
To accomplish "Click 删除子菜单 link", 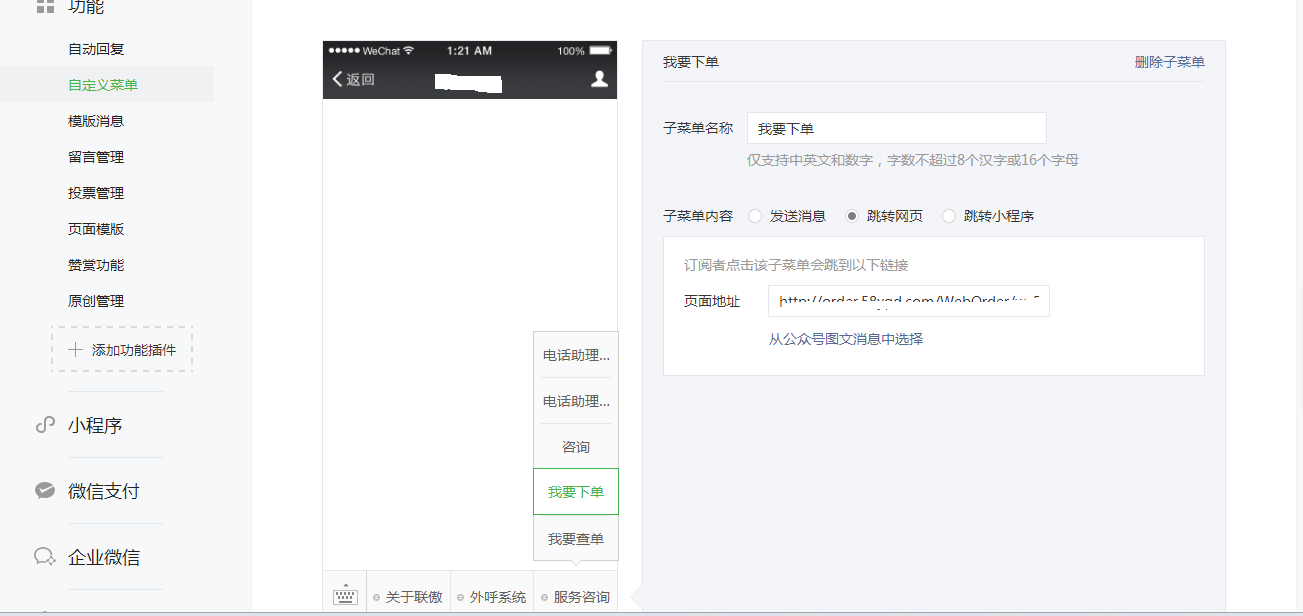I will point(1170,62).
